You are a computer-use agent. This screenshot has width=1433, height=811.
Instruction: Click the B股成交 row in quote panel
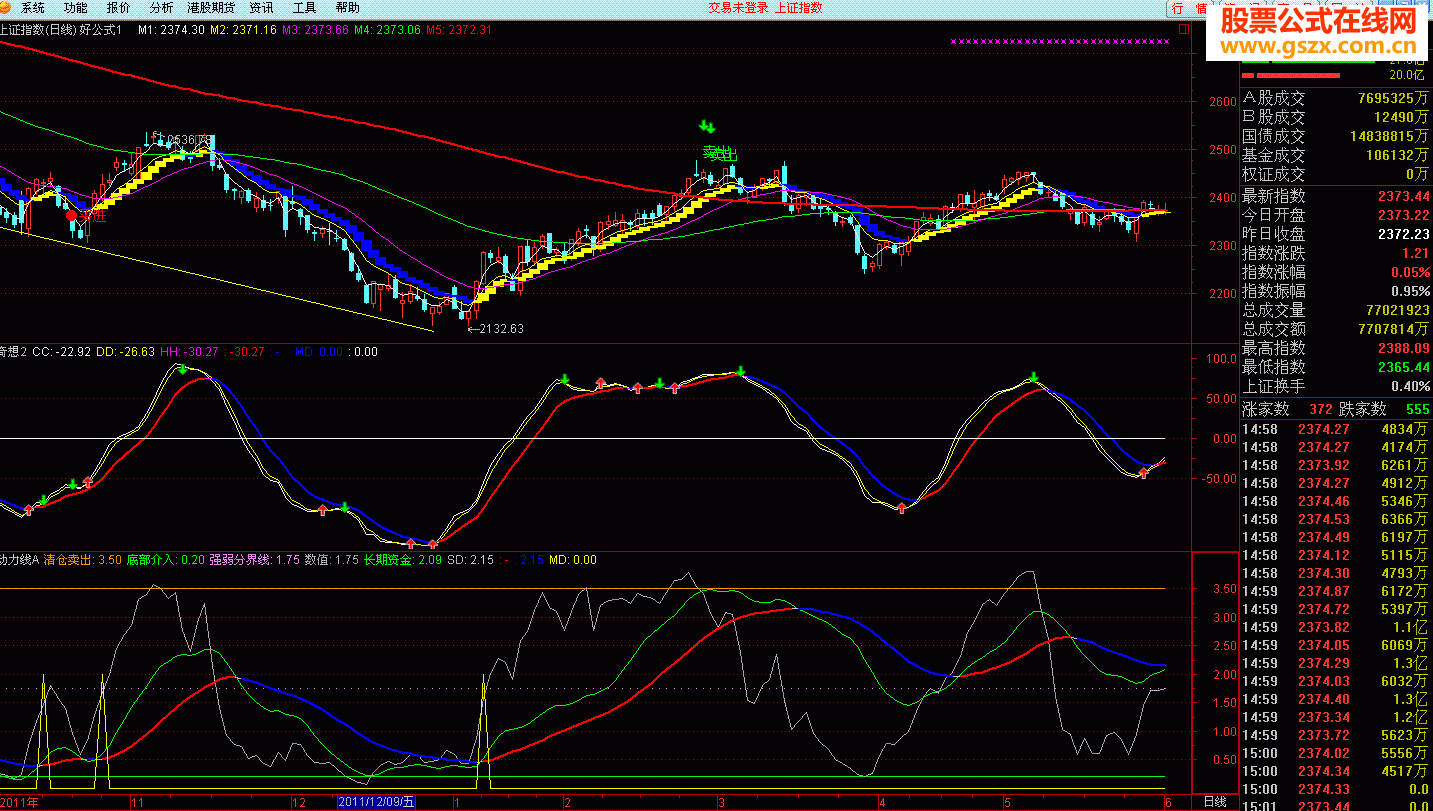pyautogui.click(x=1336, y=117)
